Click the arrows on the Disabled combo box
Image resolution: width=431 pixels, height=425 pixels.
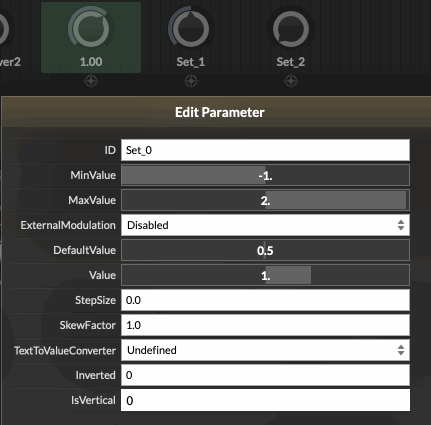coord(401,225)
